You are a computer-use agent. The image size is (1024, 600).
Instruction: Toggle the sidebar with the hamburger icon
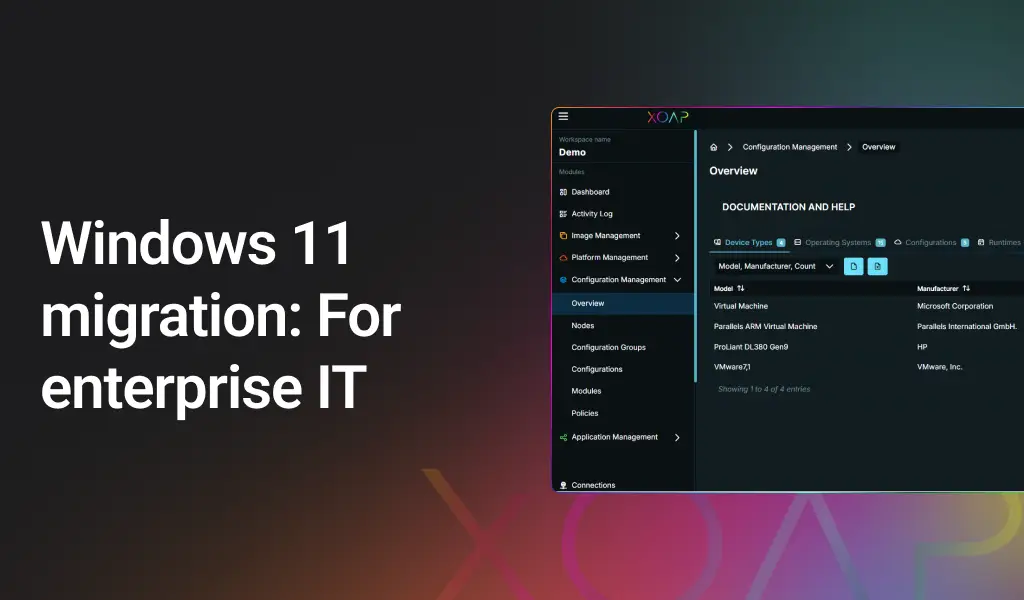563,115
